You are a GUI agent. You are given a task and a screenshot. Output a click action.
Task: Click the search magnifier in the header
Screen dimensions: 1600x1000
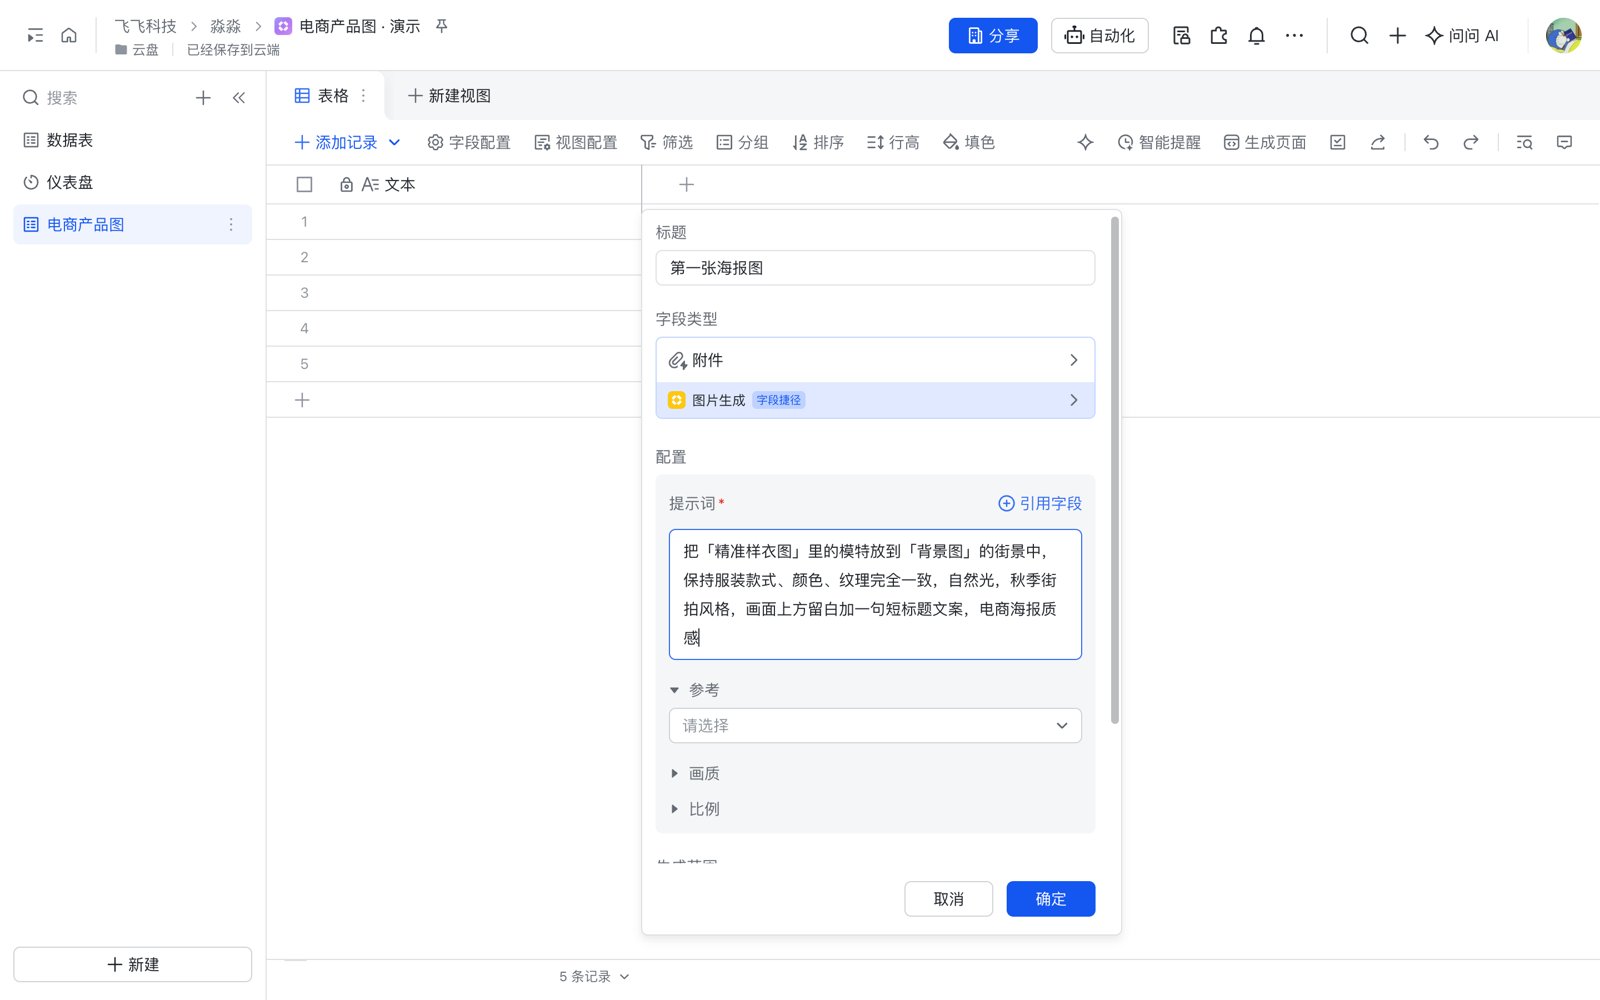[x=1359, y=36]
